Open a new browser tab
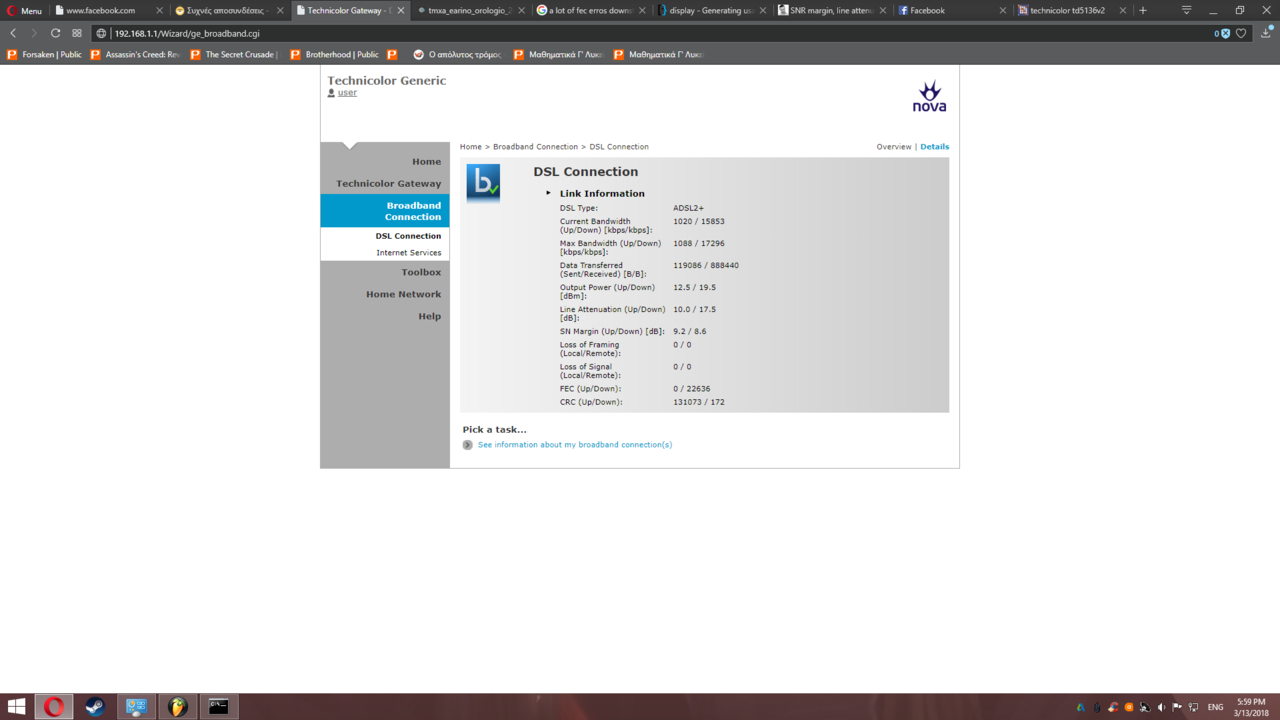The image size is (1280, 720). point(1143,11)
